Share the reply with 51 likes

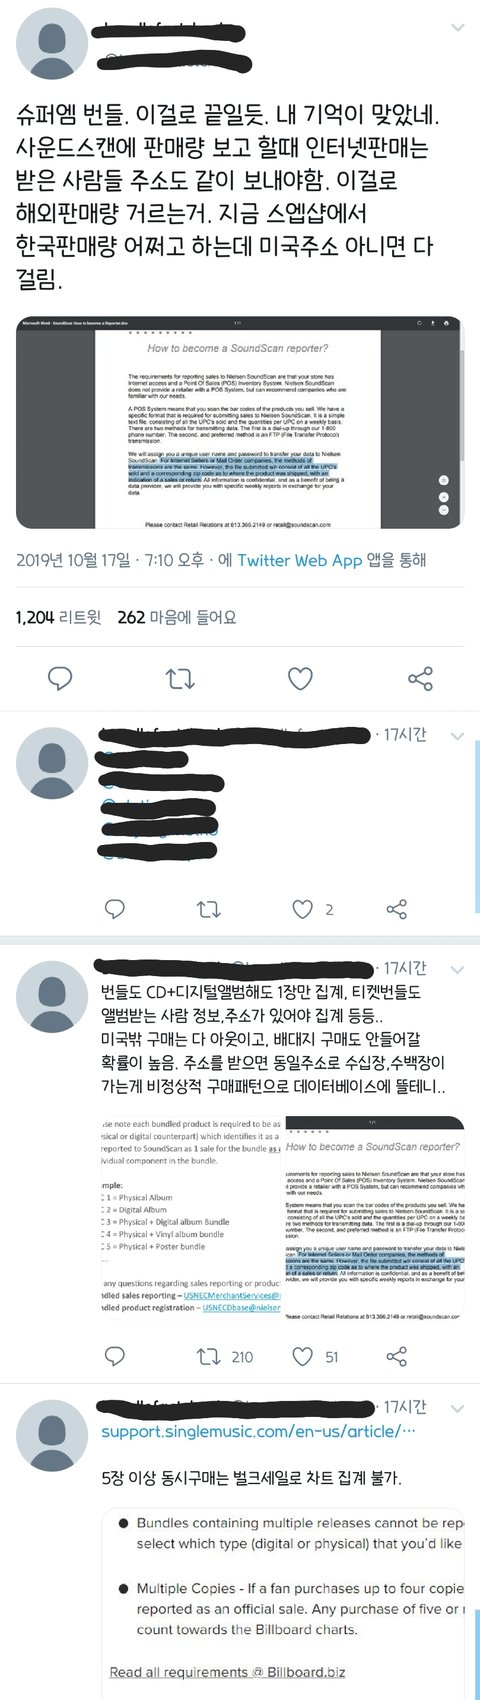(396, 1357)
